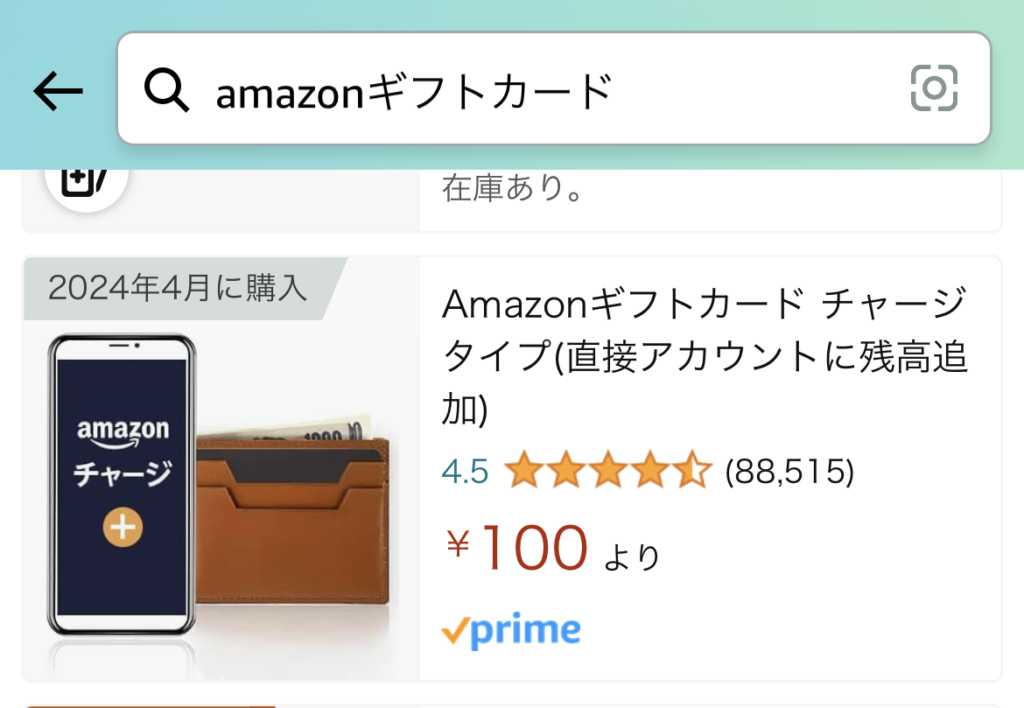Open the Amazonギフトカード チャージタイプ product title
Image resolution: width=1024 pixels, height=708 pixels.
coord(705,356)
